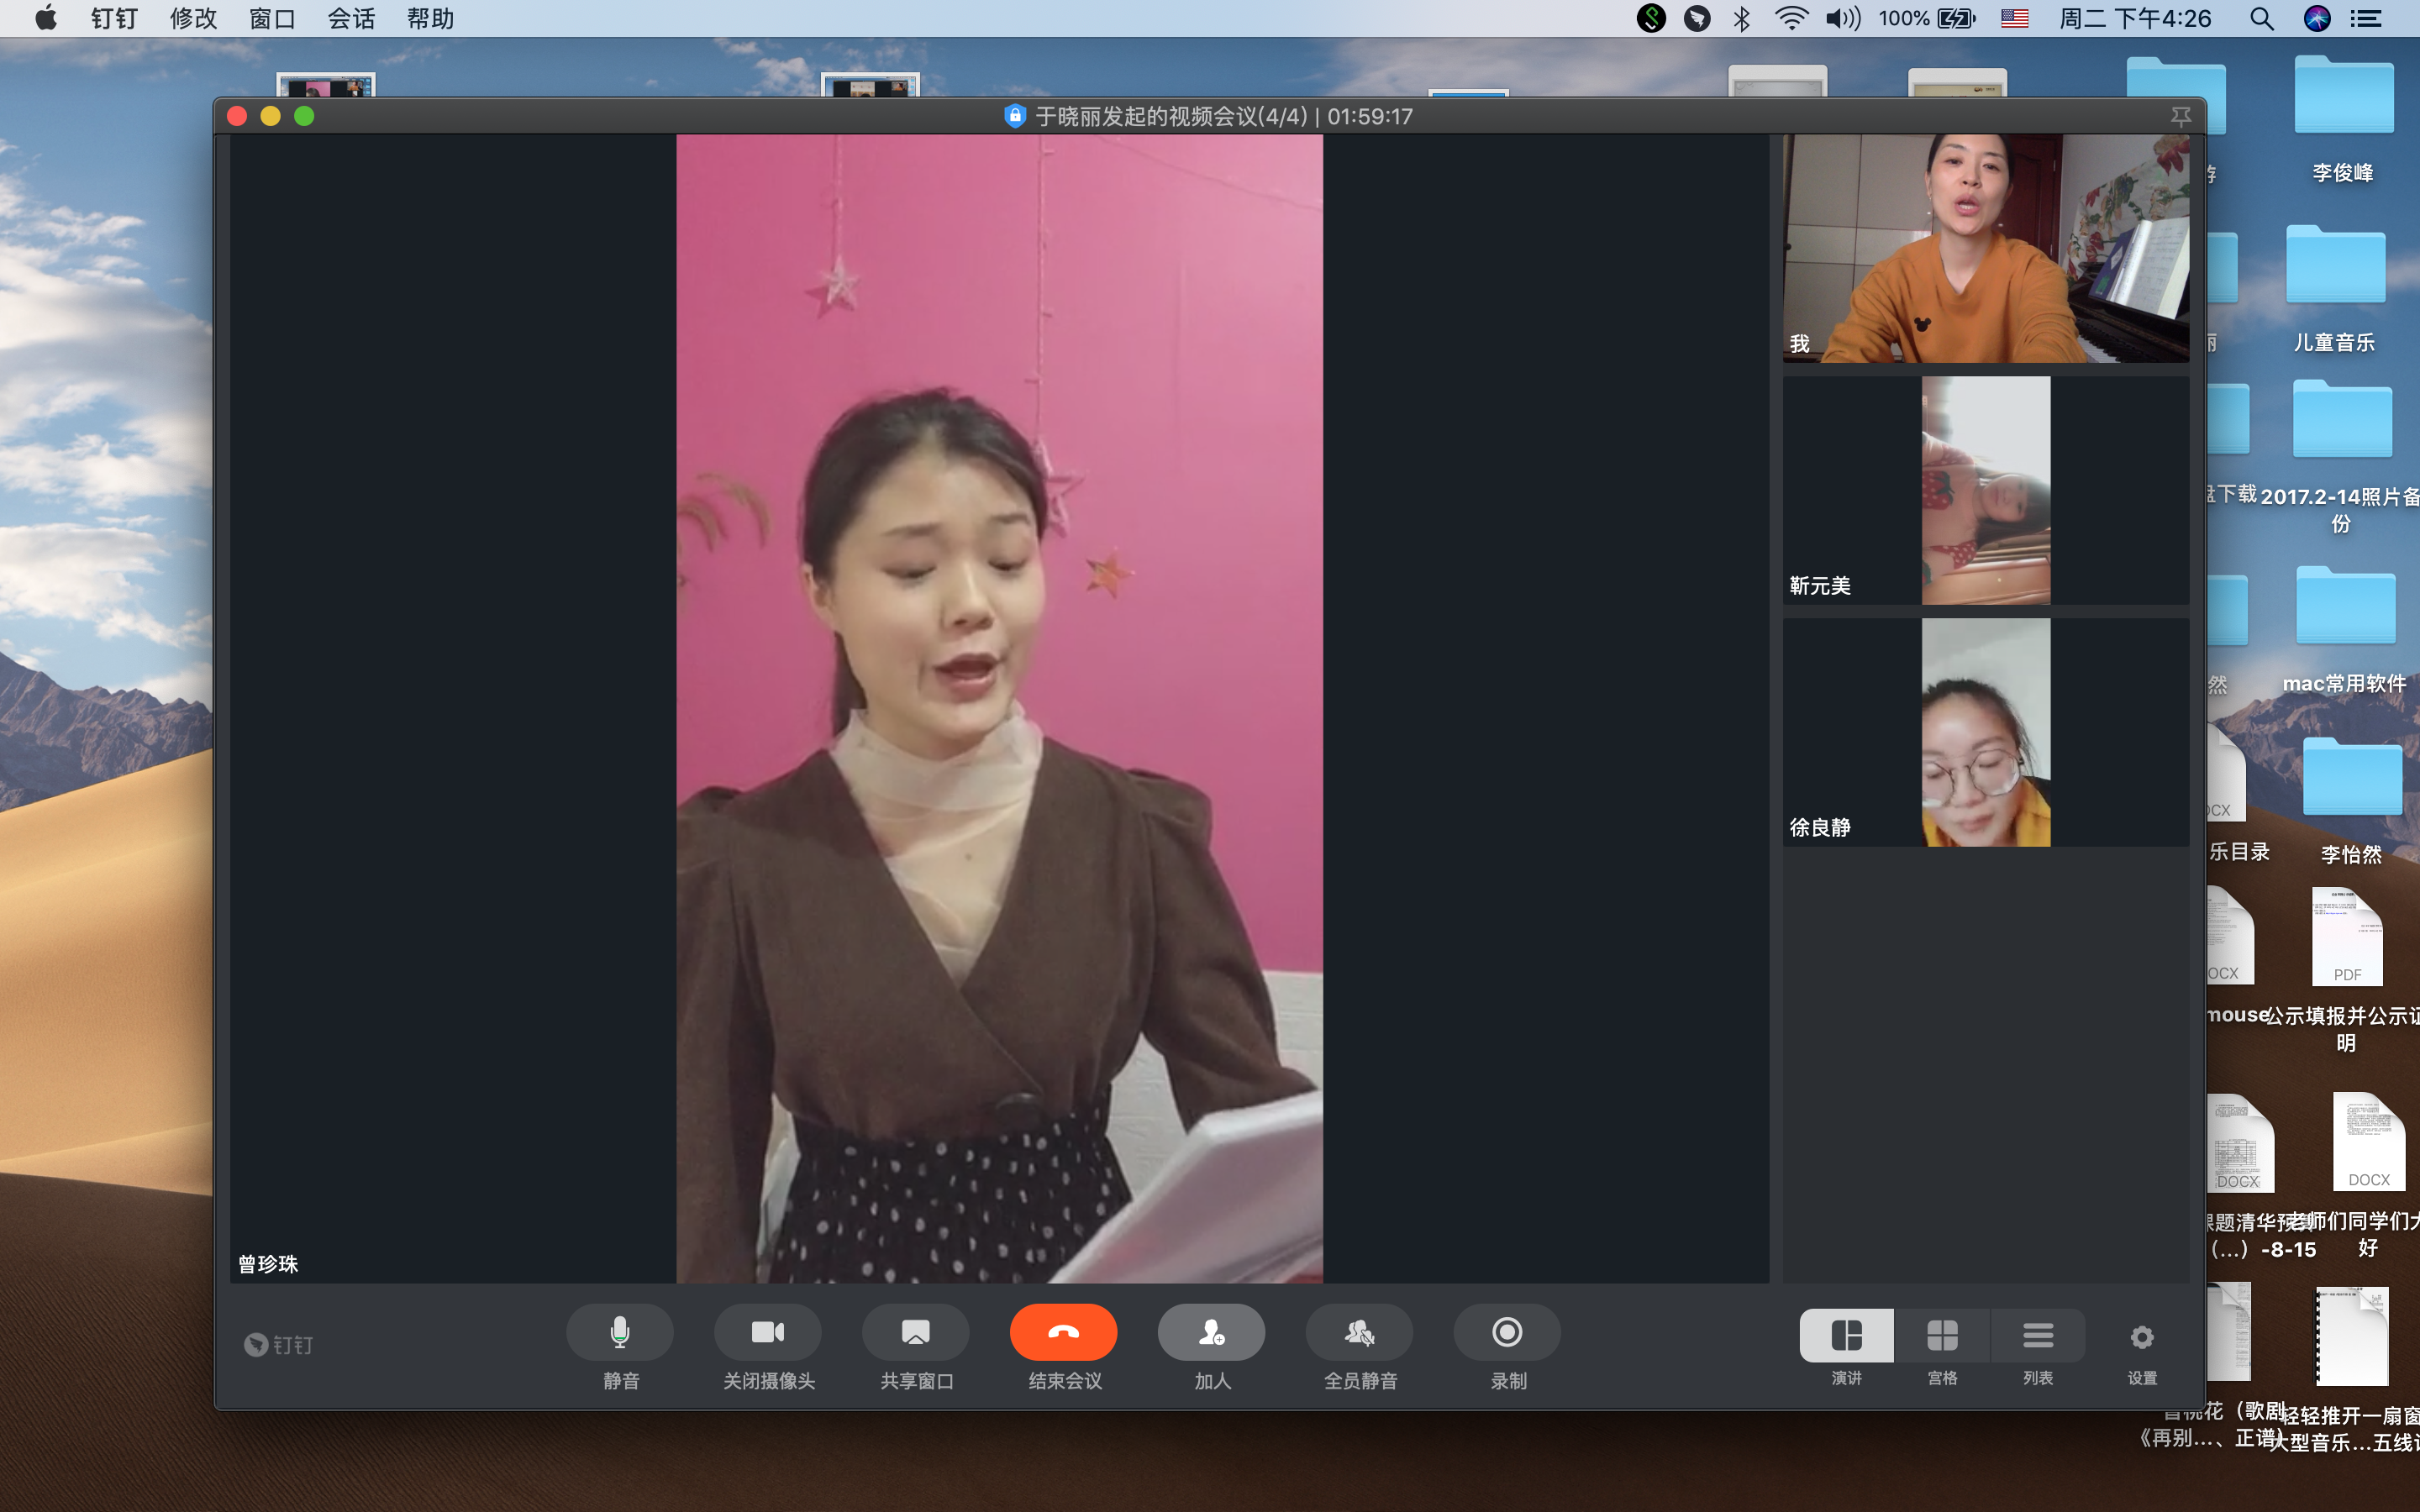Image resolution: width=2420 pixels, height=1512 pixels.
Task: End the meeting with the red 结束会议 button
Action: 1063,1332
